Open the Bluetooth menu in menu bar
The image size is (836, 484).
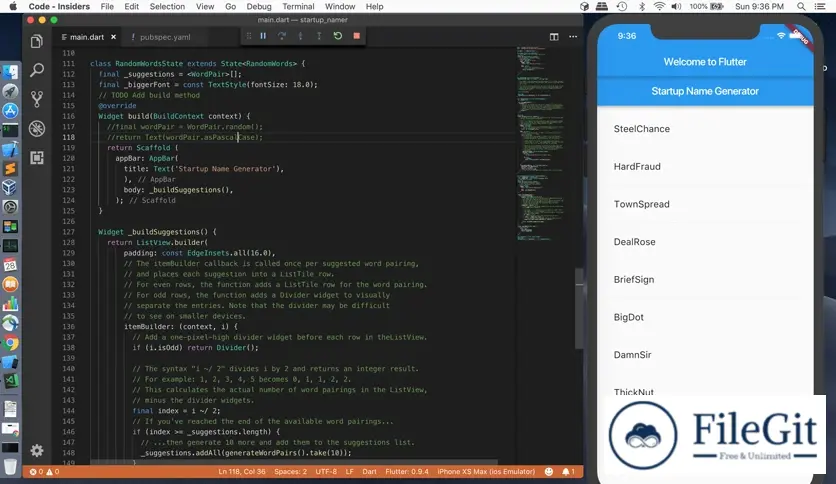[642, 6]
